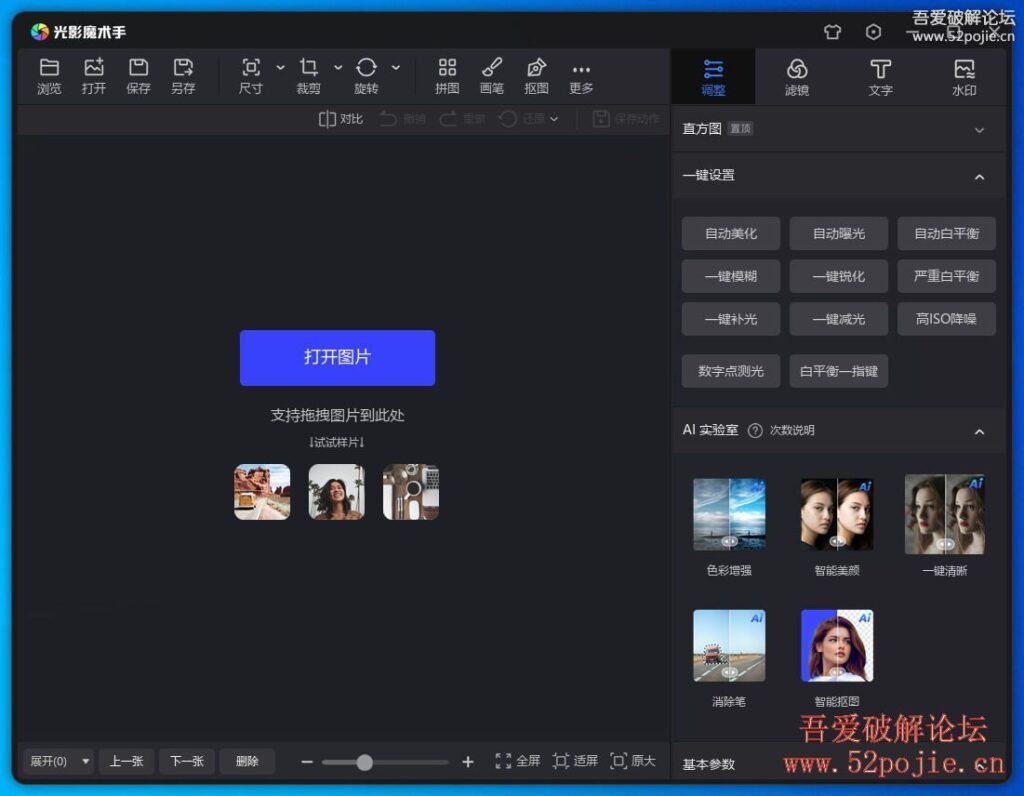Toggle the 对比 compare view
The image size is (1024, 796).
click(x=339, y=118)
